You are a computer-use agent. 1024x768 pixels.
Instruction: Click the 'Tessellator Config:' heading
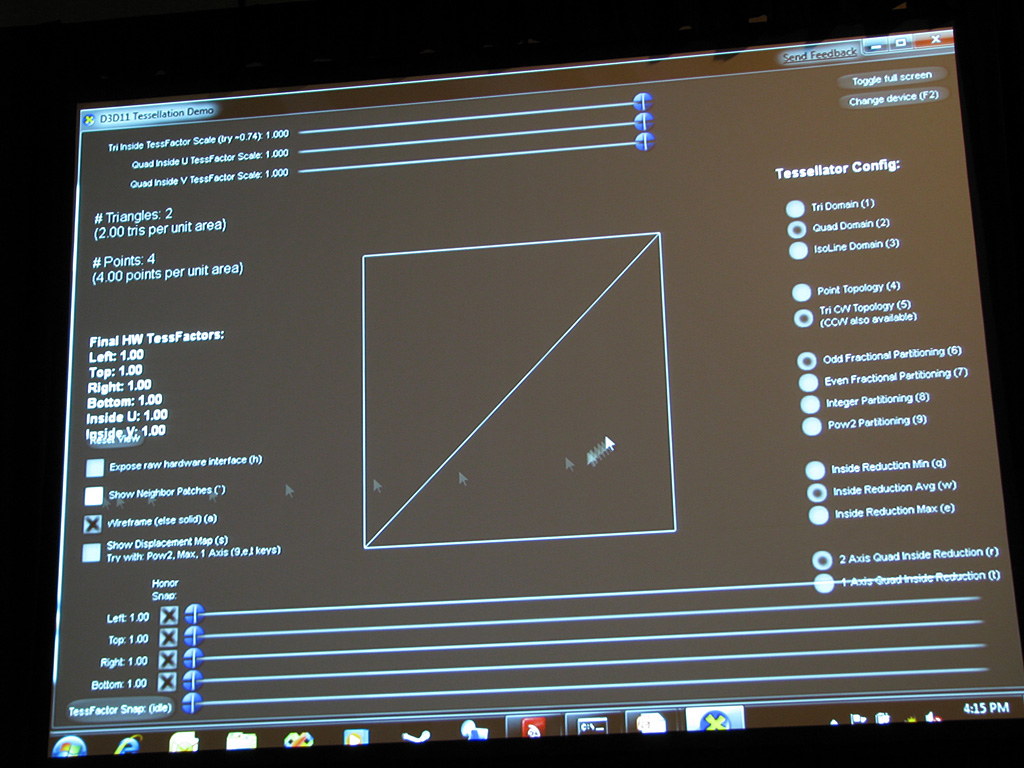point(837,168)
